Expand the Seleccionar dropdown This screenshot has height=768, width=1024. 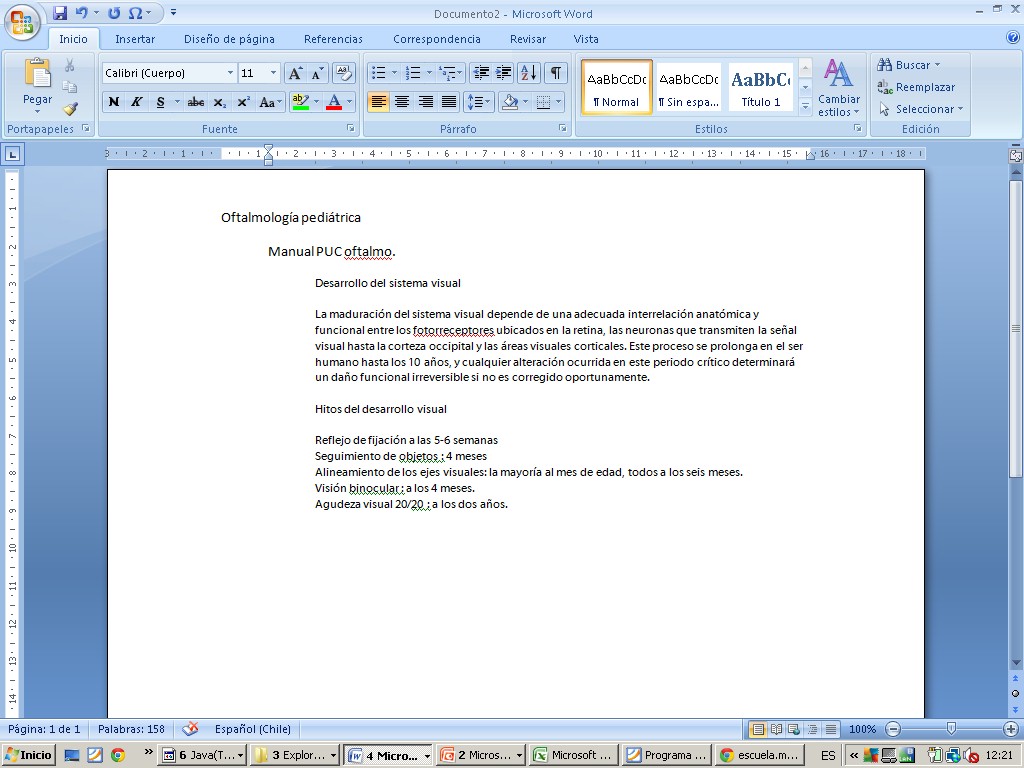(x=921, y=109)
